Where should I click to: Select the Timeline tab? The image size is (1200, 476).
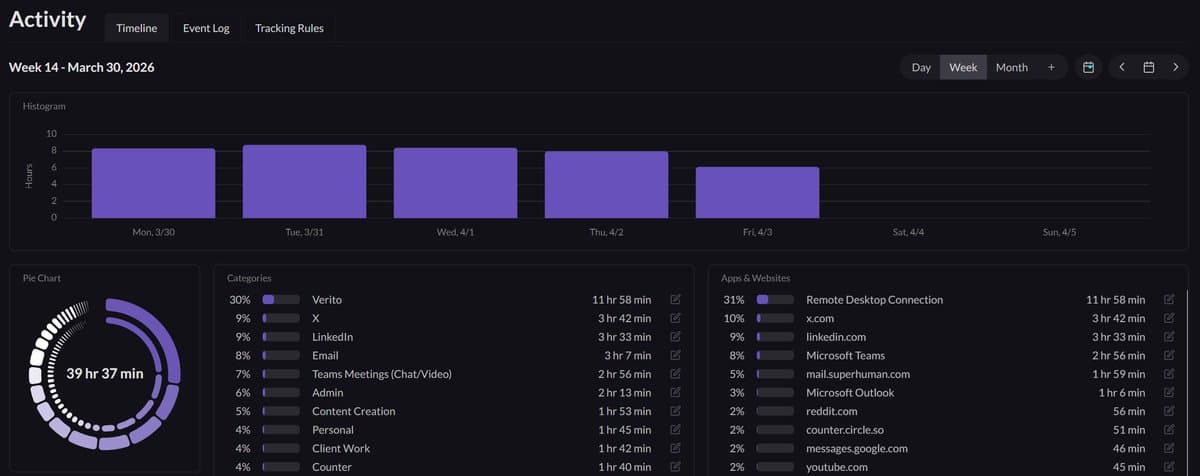[136, 28]
